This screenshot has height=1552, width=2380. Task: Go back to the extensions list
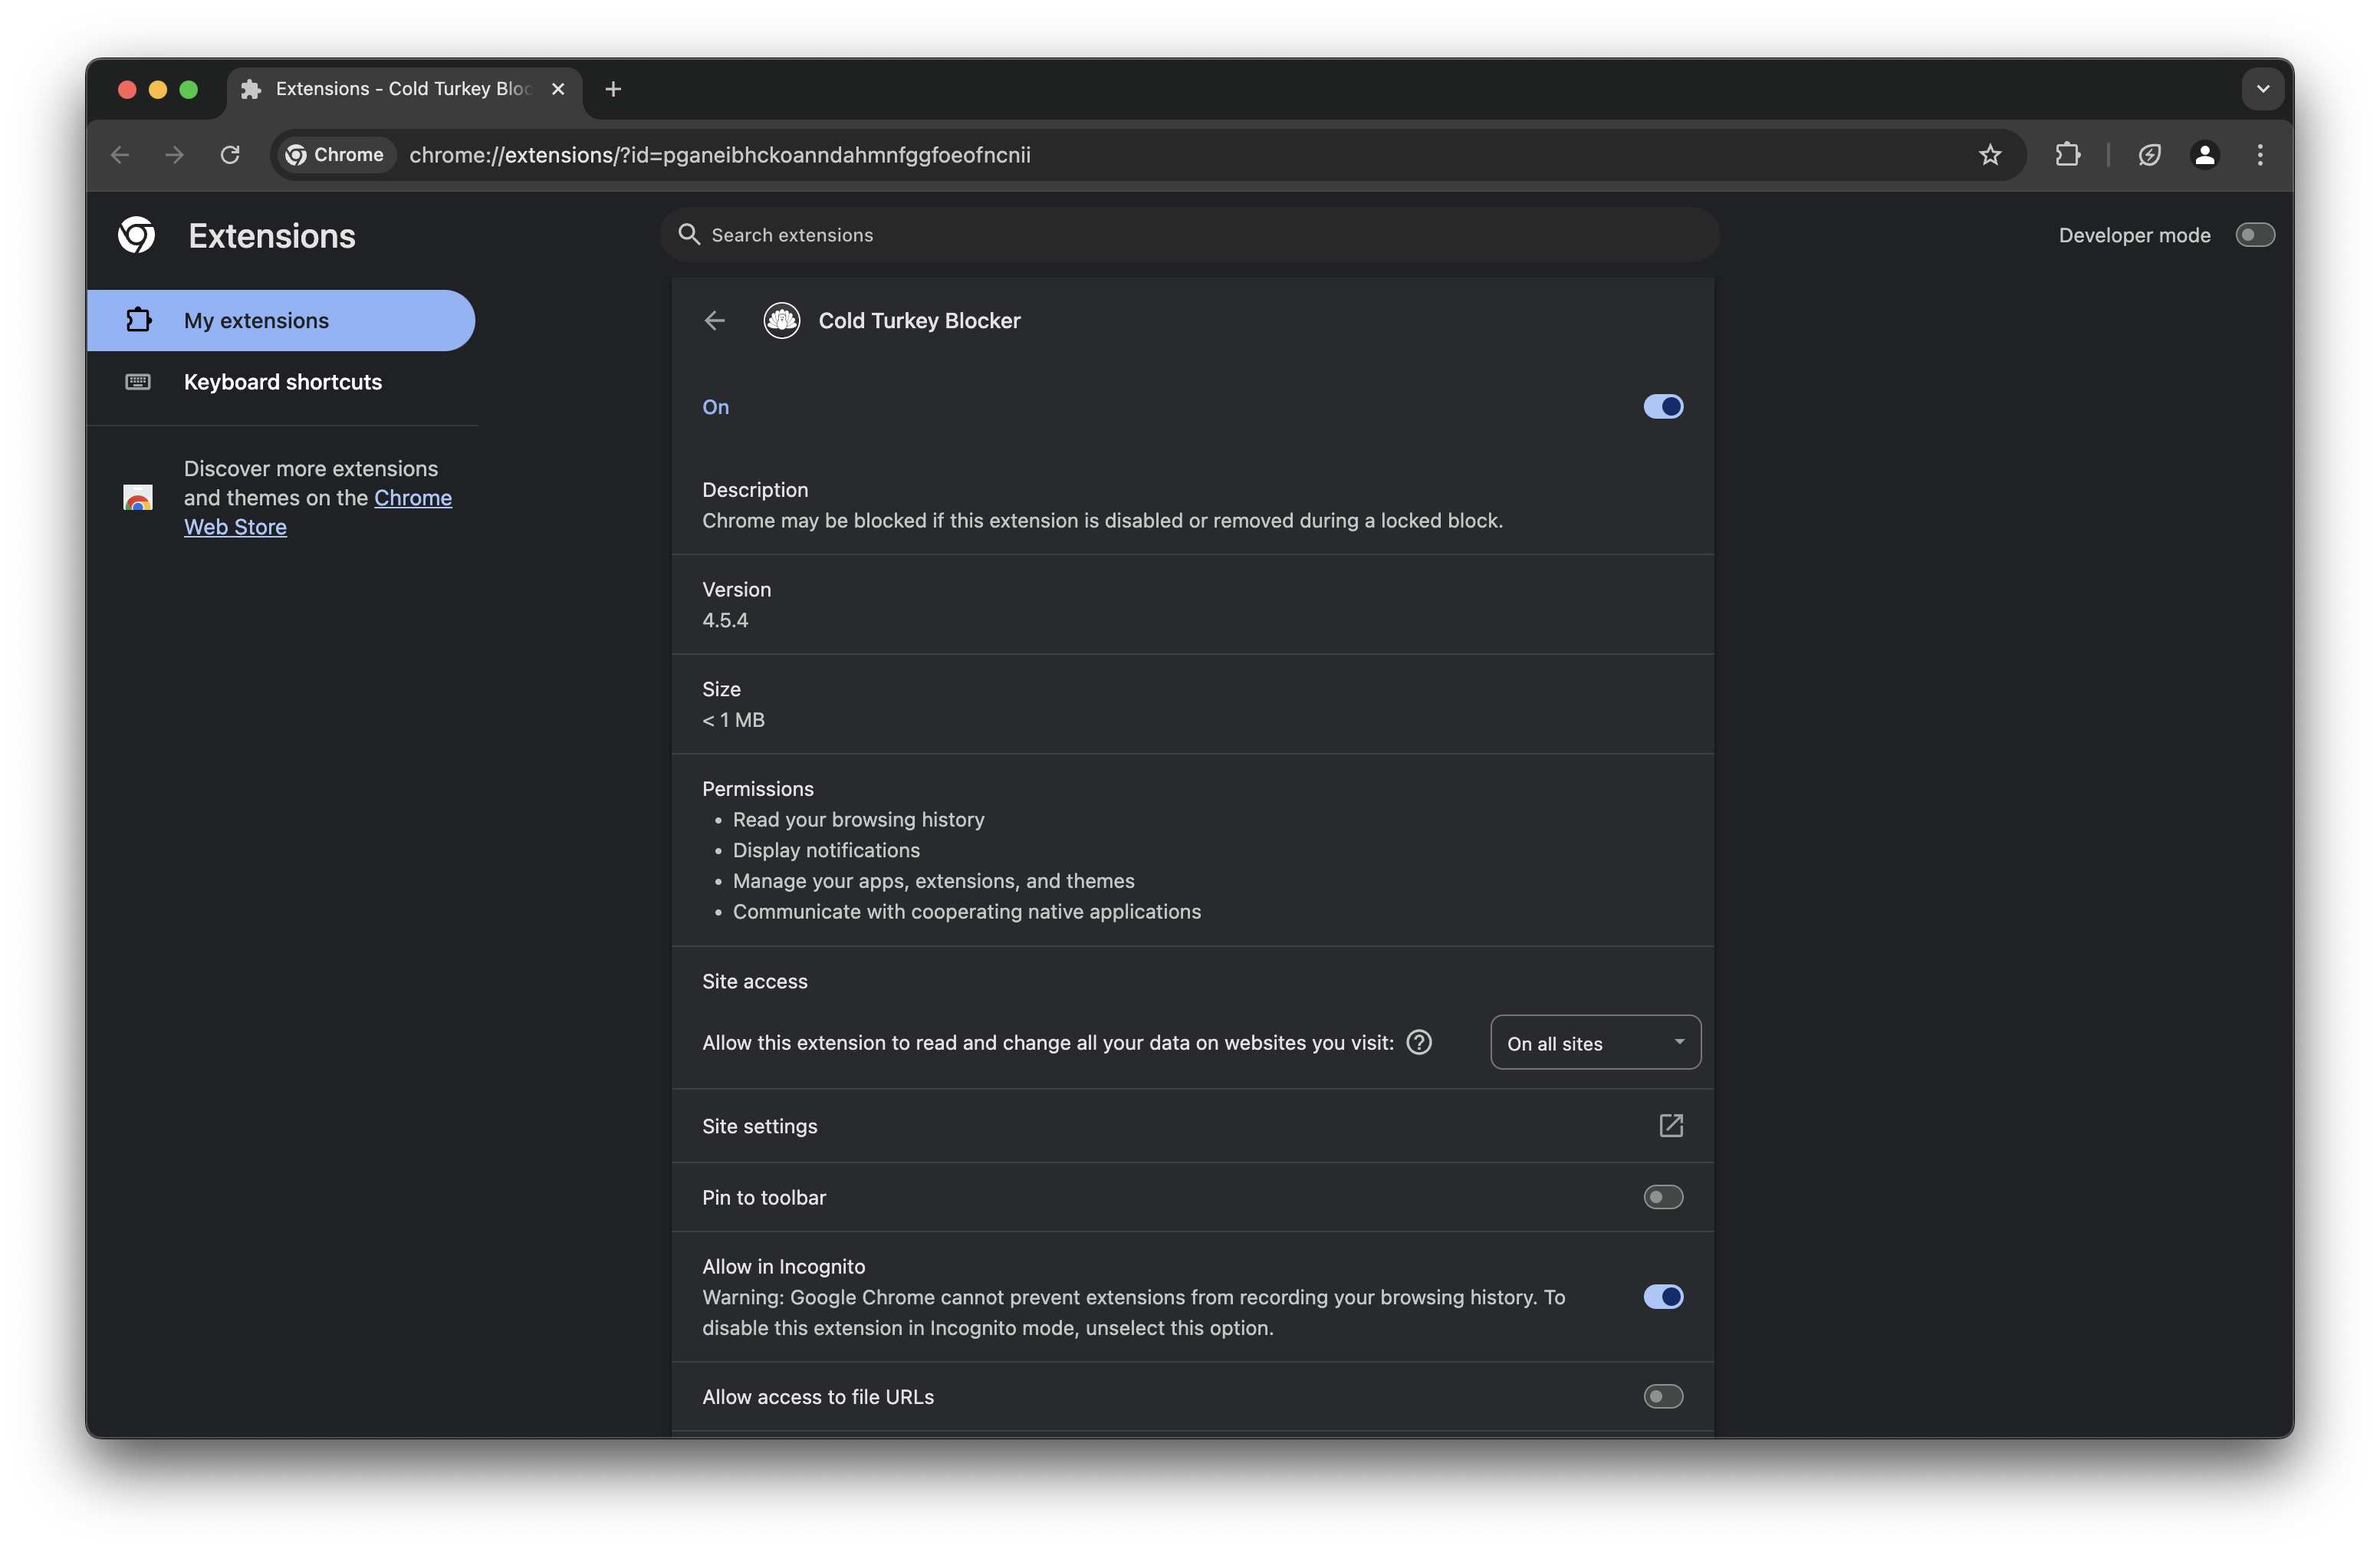tap(714, 320)
